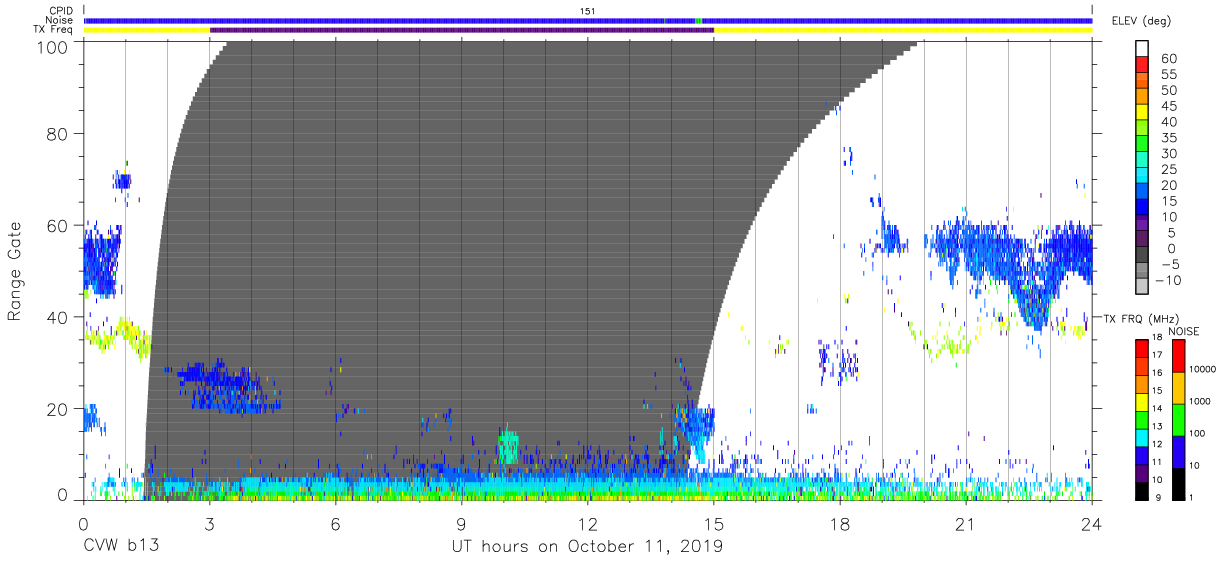Click the small green spot on the Noise bar
The width and height of the screenshot is (1228, 567).
point(698,20)
